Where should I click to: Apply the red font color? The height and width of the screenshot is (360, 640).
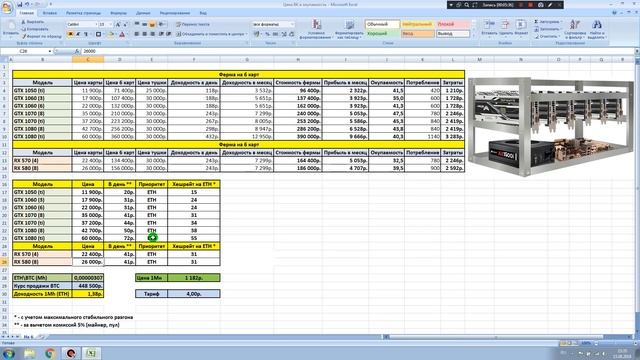click(x=122, y=34)
